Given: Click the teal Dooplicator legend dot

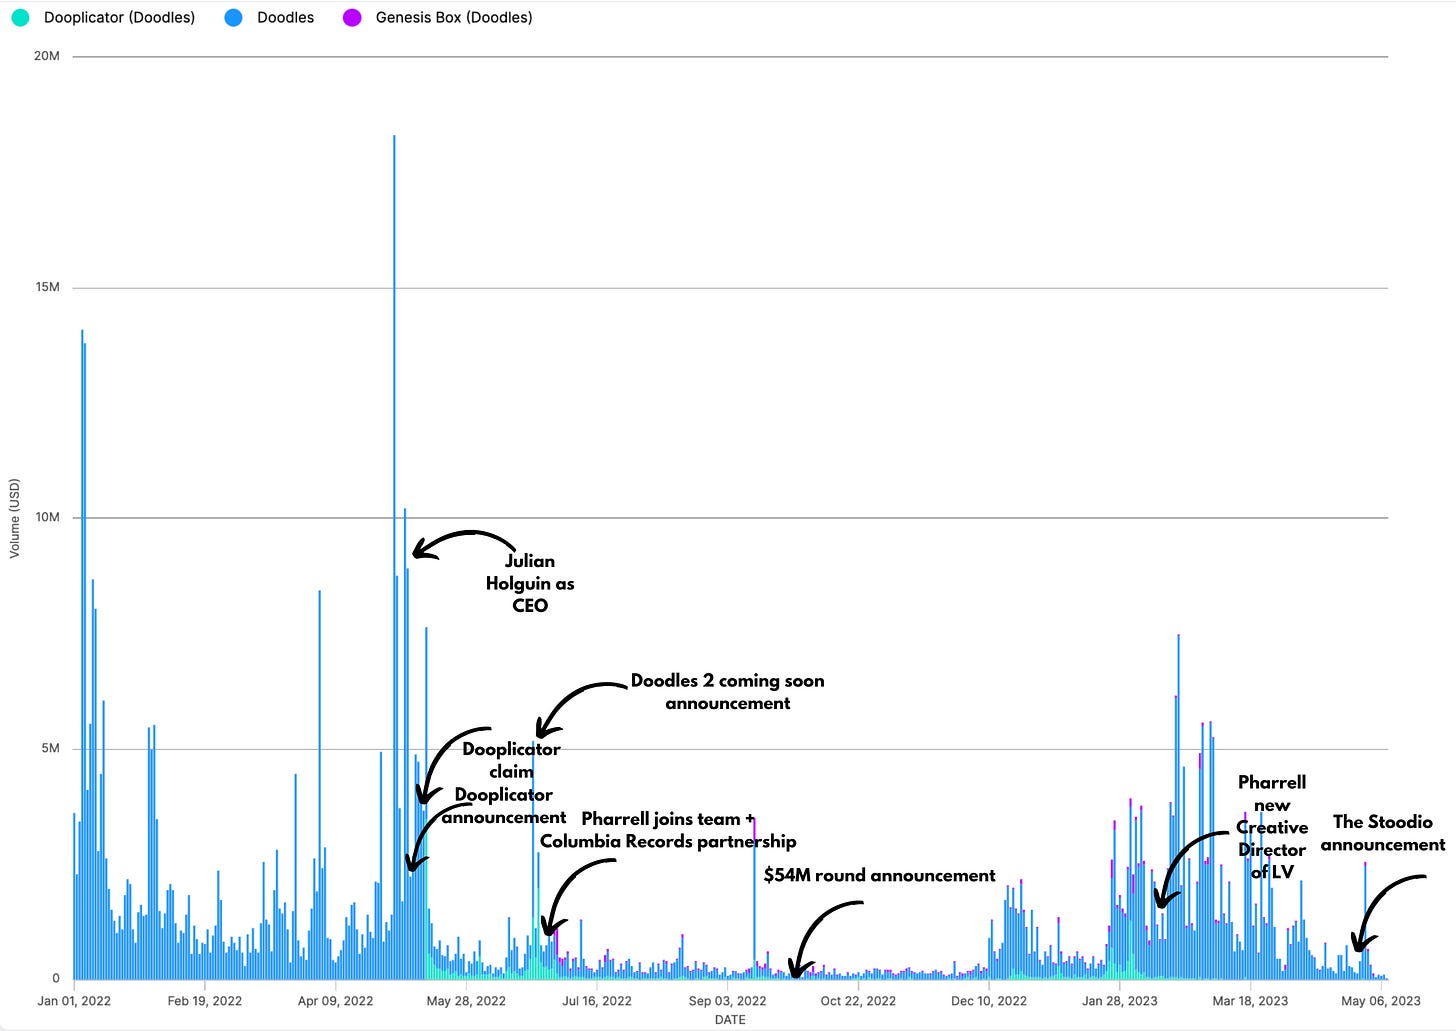Looking at the screenshot, I should [x=20, y=18].
